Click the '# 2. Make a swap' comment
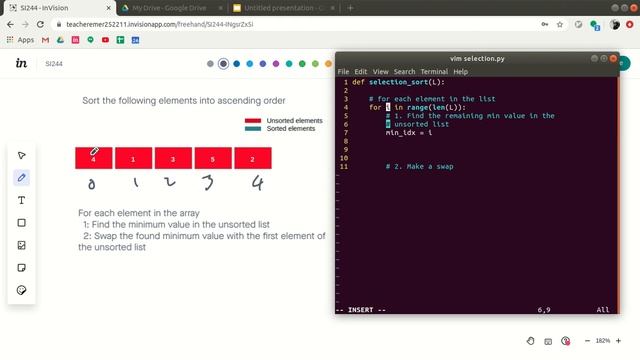Screen dimensions: 640x360 pos(419,167)
